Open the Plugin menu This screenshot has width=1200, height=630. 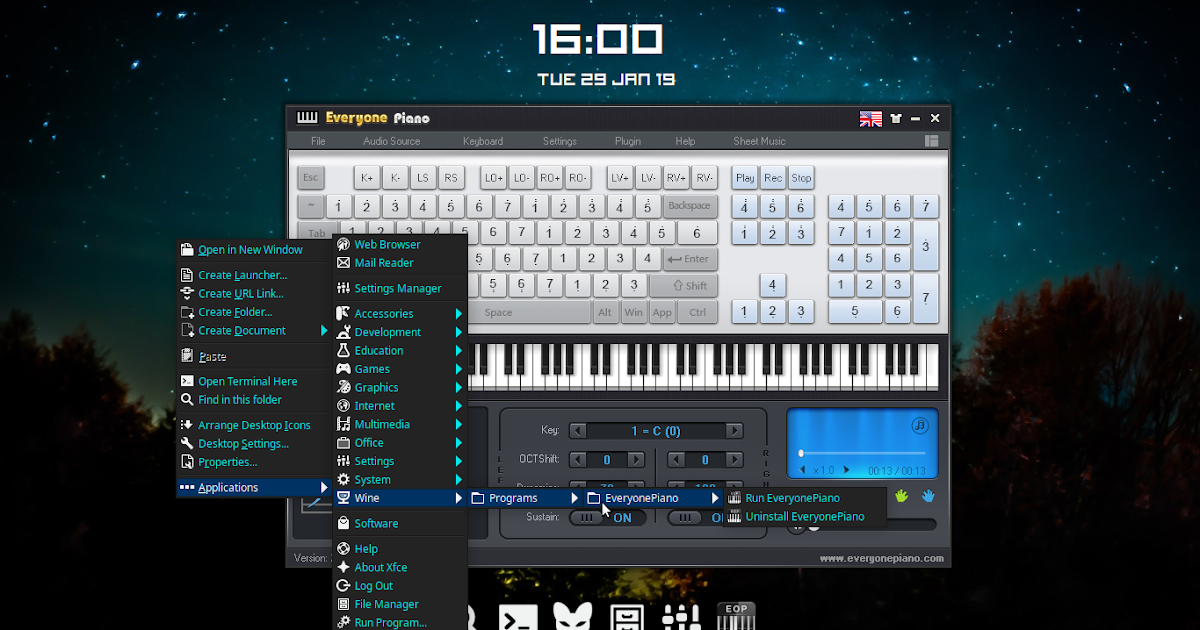pyautogui.click(x=628, y=141)
